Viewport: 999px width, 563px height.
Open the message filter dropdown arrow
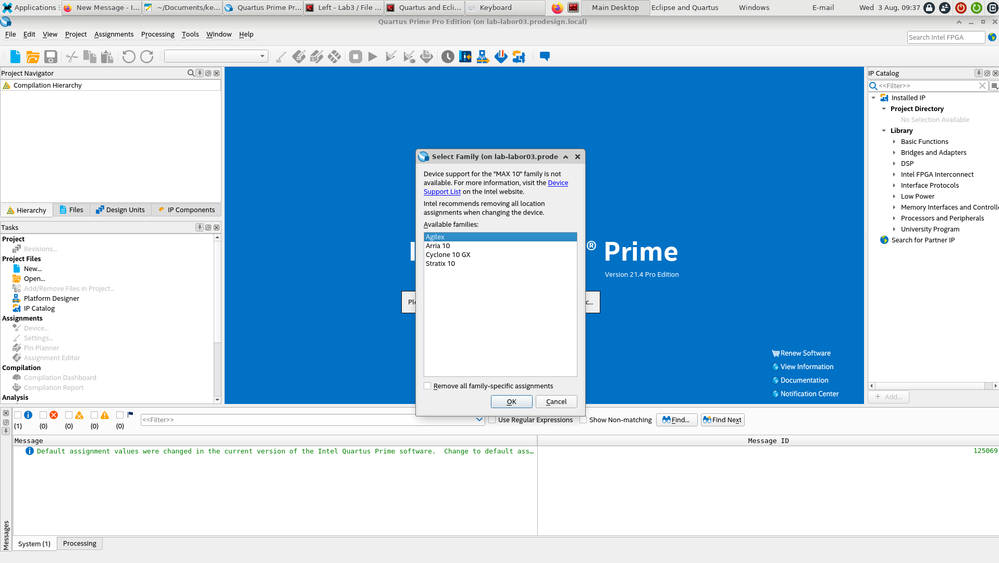coord(479,420)
